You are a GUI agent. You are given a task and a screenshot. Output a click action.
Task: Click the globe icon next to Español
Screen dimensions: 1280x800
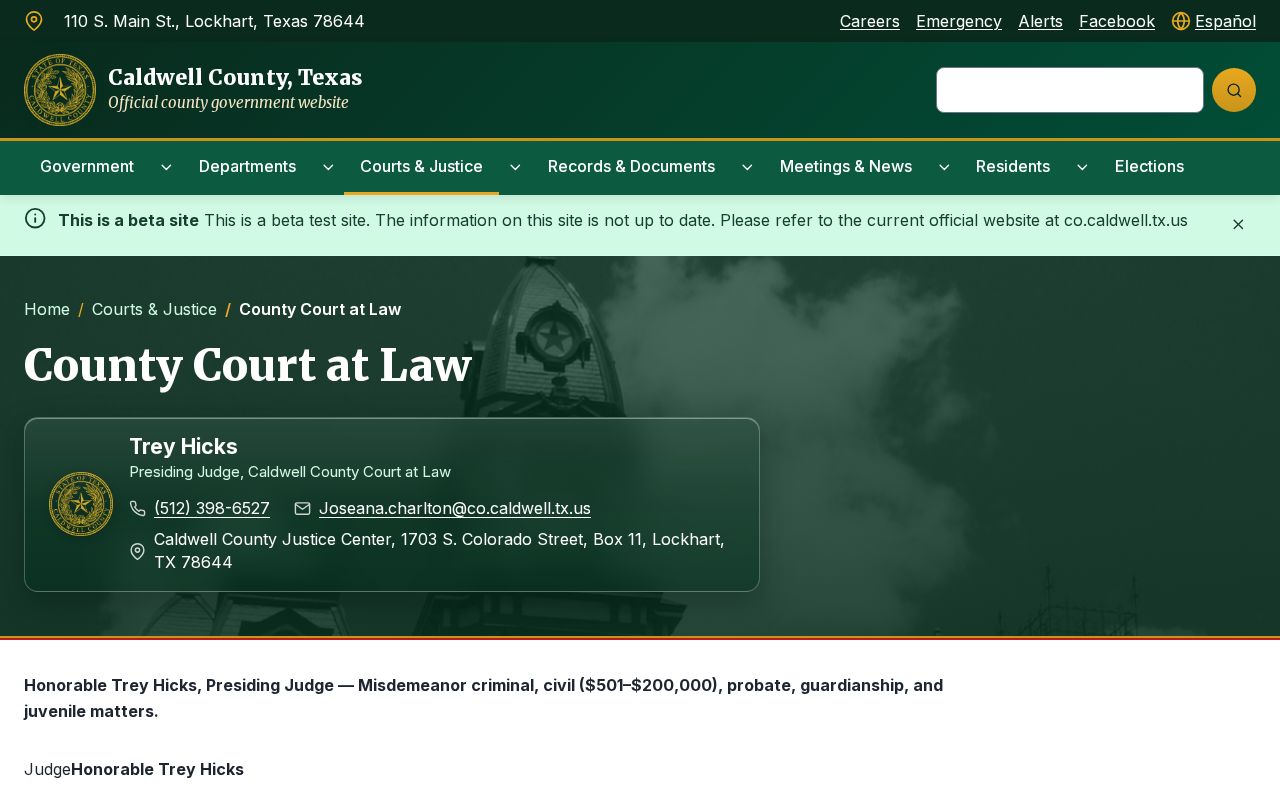(x=1181, y=21)
